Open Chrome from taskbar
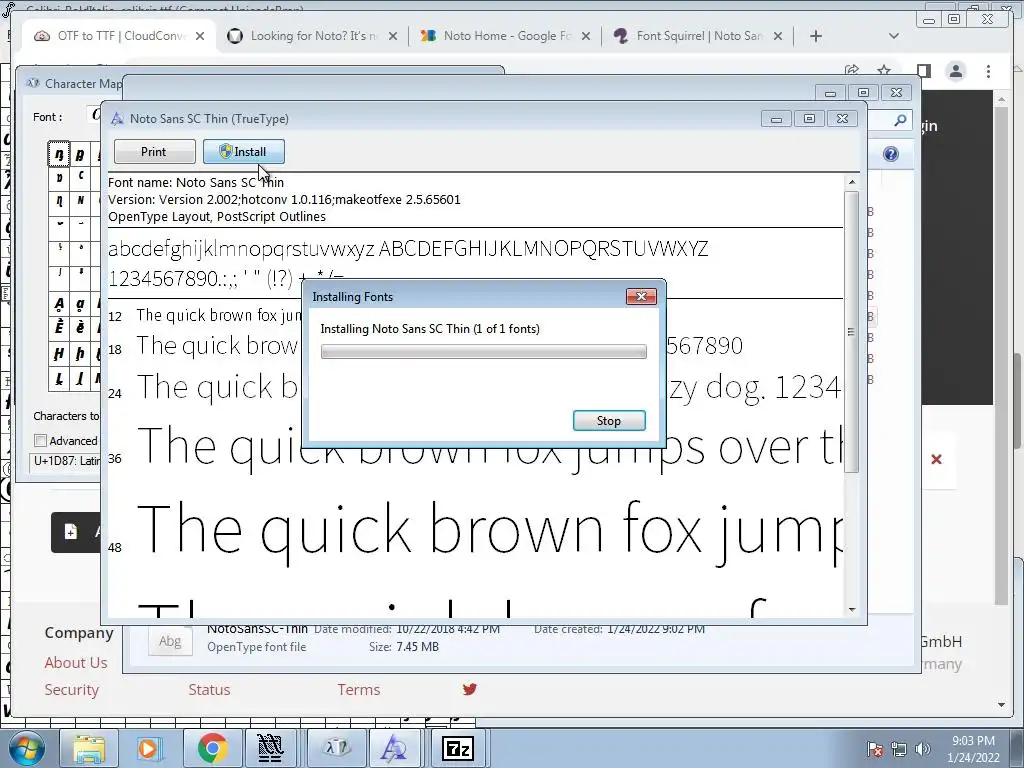 212,748
